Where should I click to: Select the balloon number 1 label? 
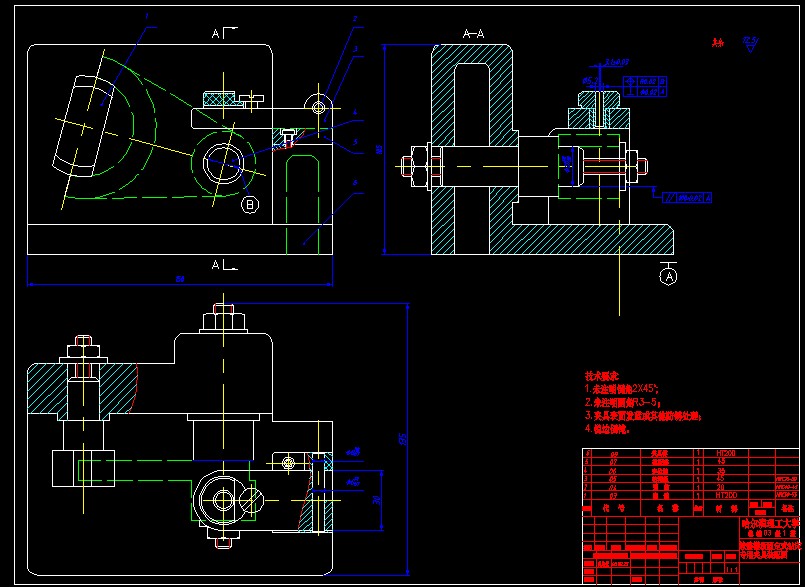[x=147, y=16]
